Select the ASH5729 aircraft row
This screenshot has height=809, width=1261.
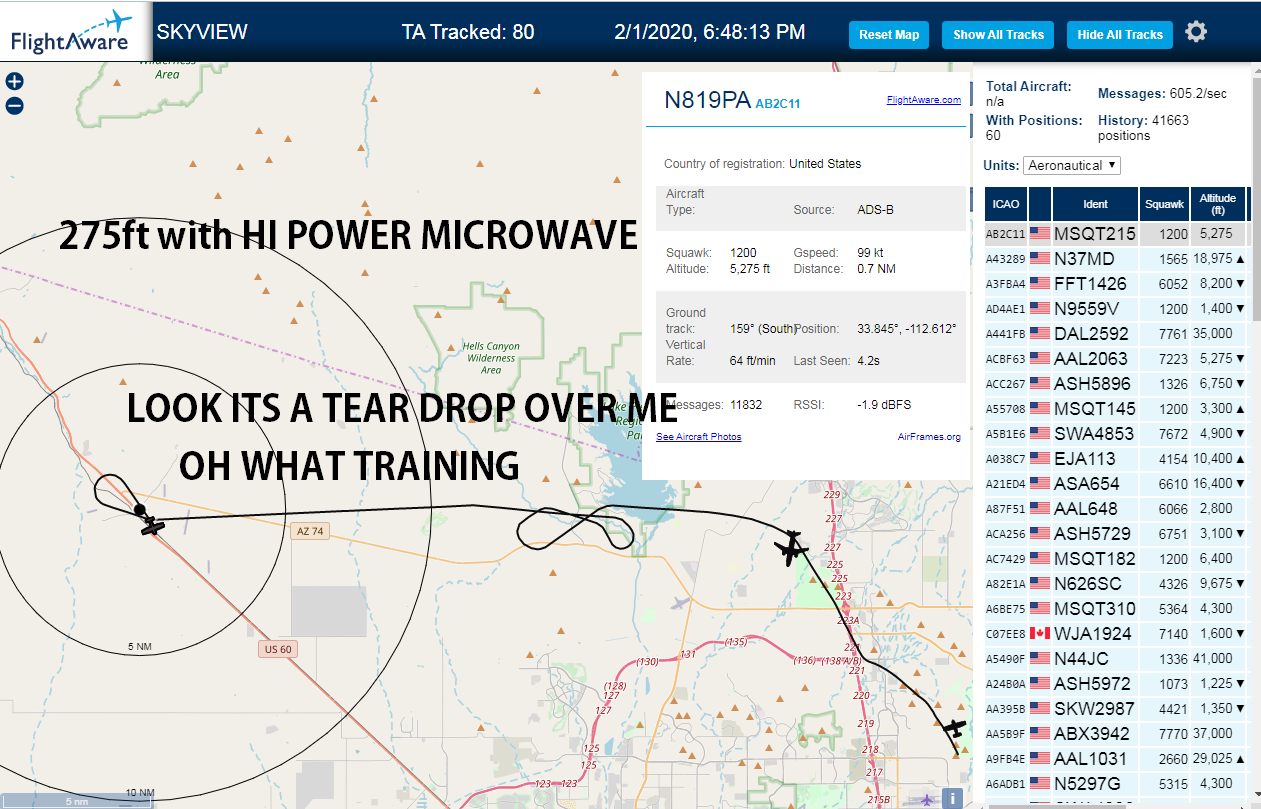(1114, 533)
